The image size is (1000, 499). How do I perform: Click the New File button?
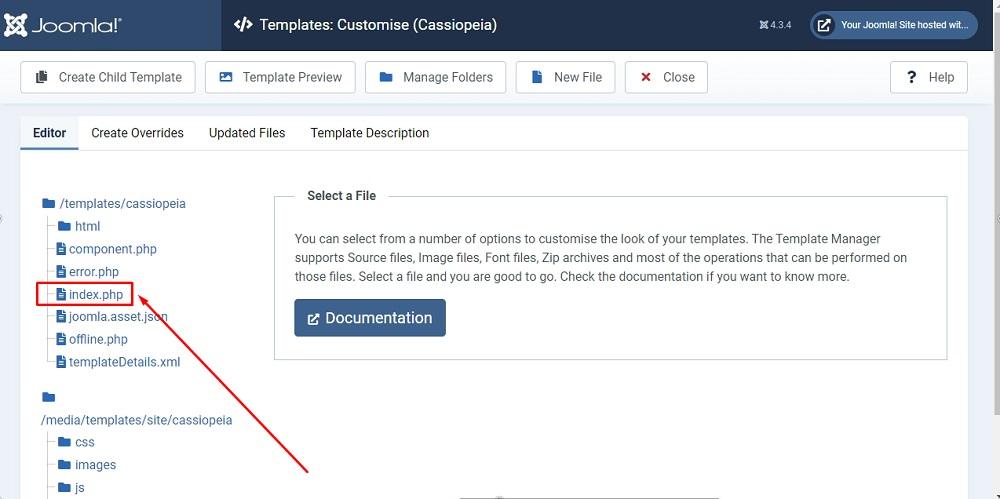tap(566, 77)
